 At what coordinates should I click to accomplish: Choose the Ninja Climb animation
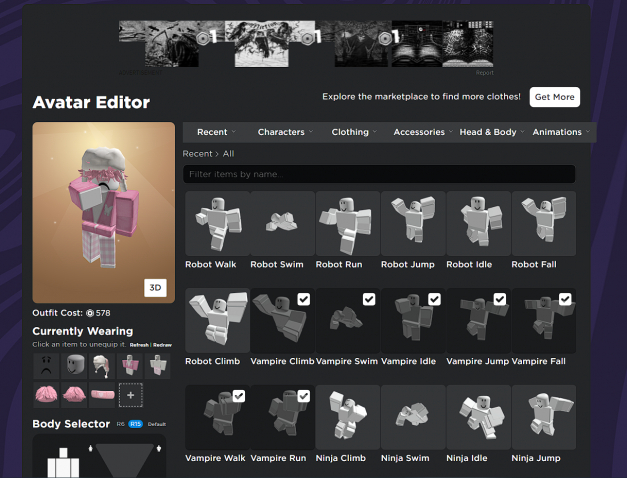347,418
